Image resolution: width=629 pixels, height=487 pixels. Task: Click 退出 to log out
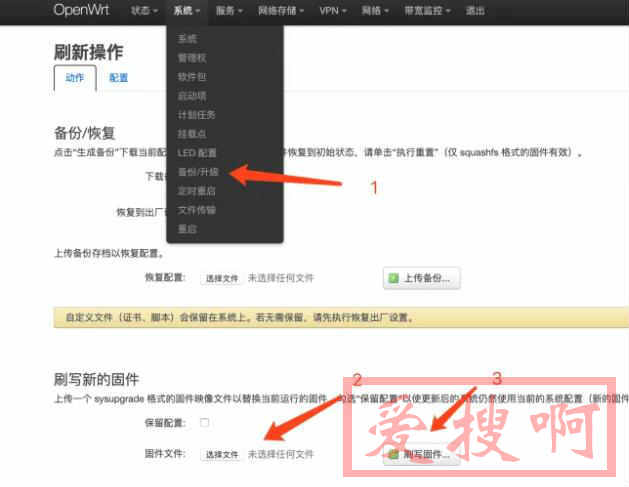tap(475, 11)
